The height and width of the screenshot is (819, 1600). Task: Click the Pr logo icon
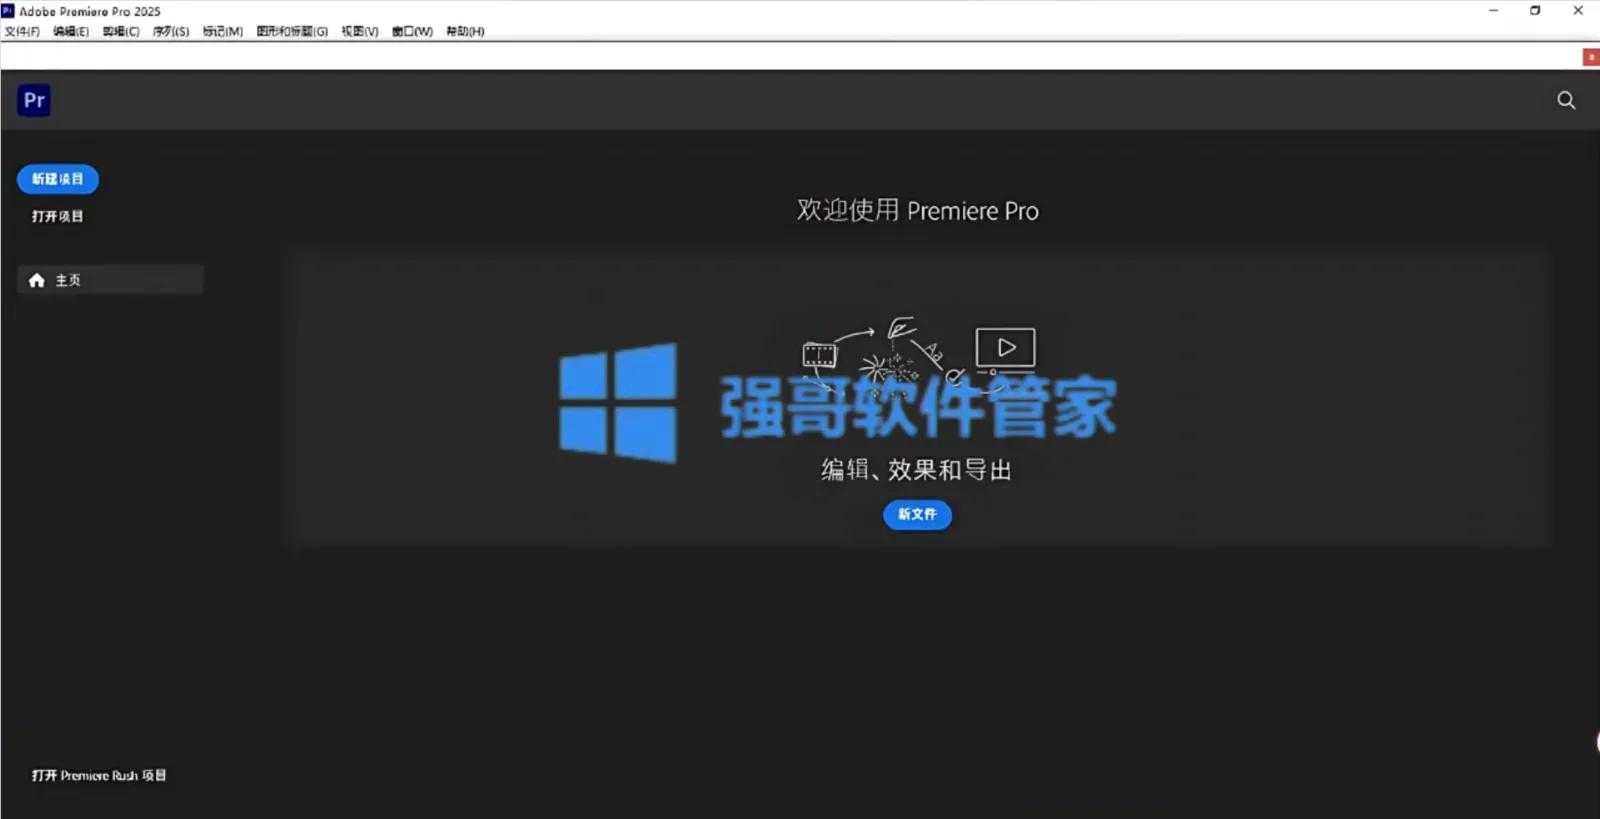(34, 100)
